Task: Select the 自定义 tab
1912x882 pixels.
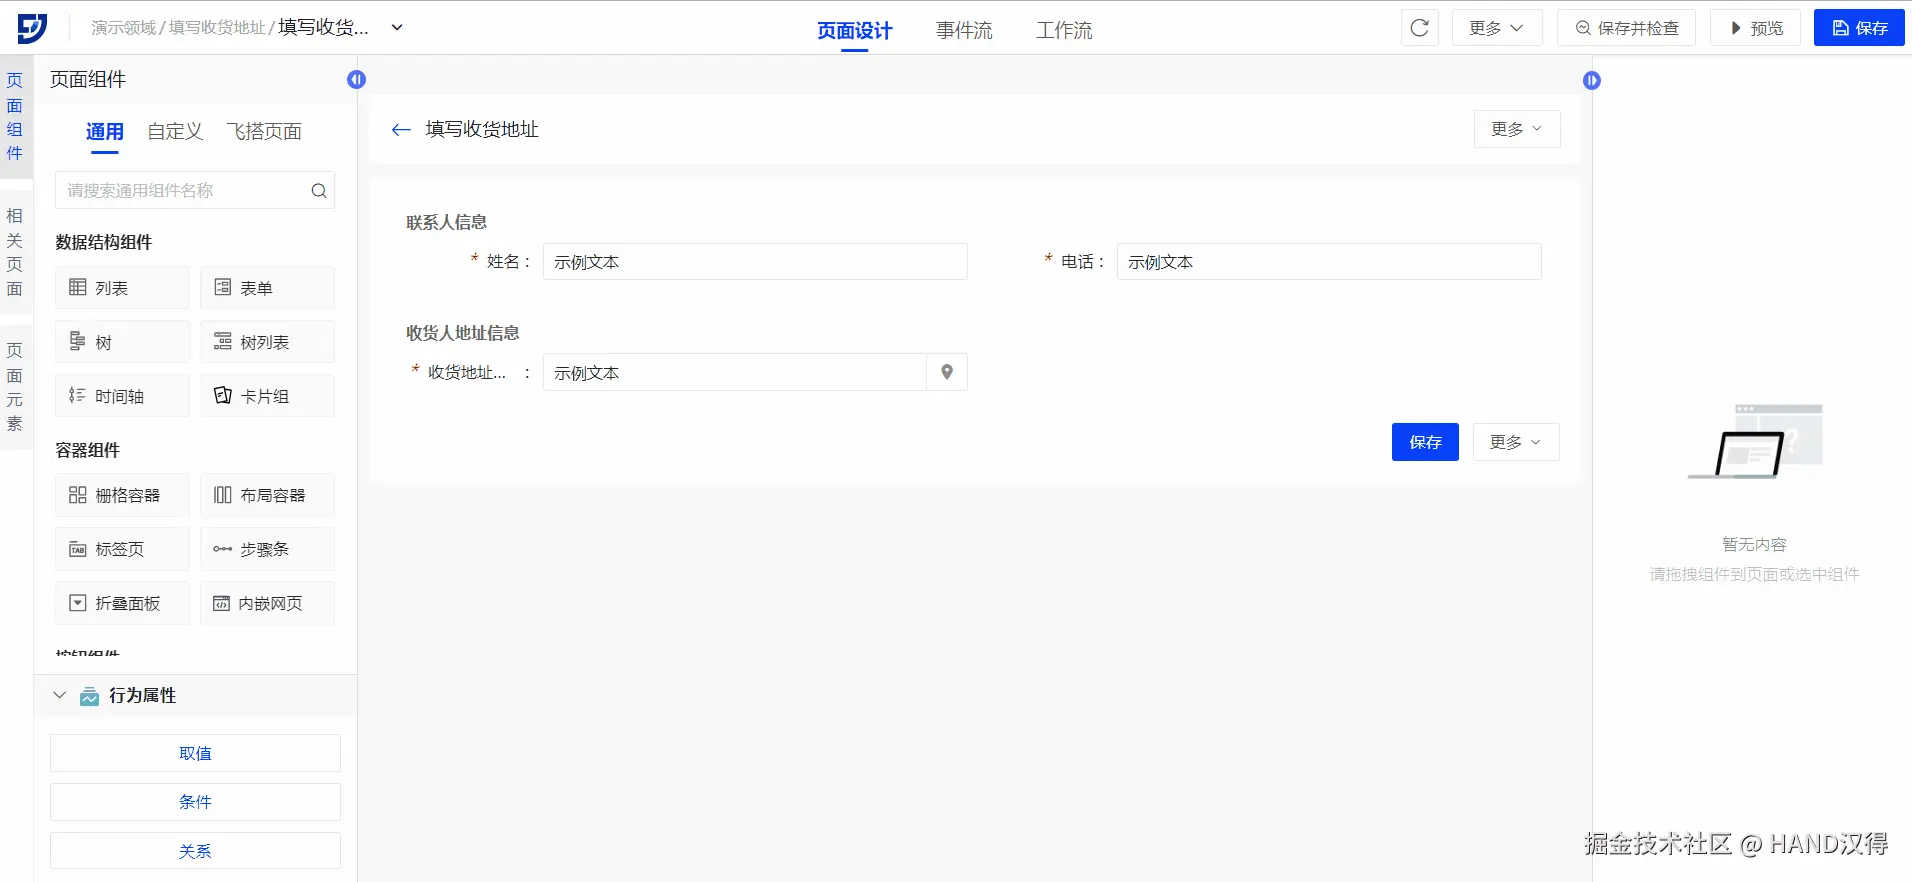Action: tap(175, 132)
